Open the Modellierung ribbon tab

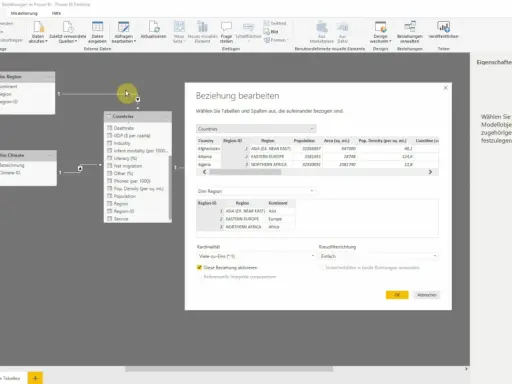click(24, 13)
